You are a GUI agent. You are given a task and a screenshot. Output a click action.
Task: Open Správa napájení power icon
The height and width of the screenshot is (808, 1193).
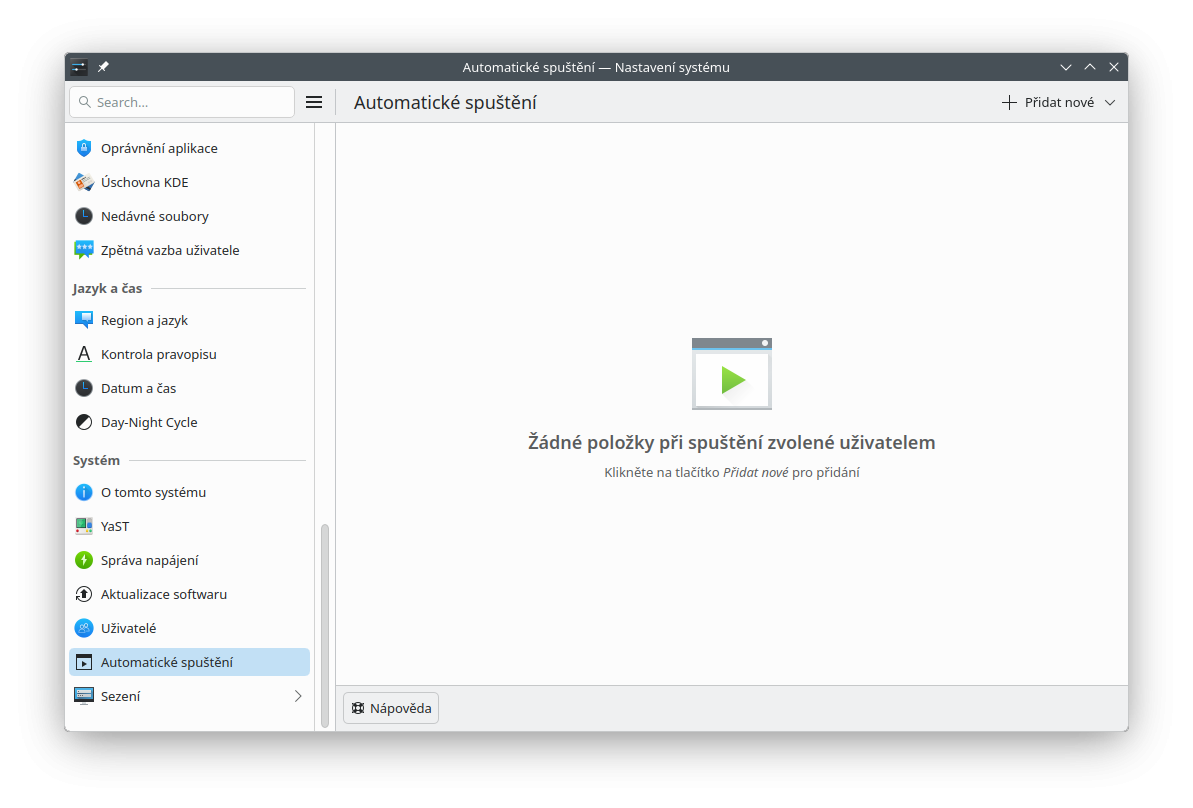(84, 560)
